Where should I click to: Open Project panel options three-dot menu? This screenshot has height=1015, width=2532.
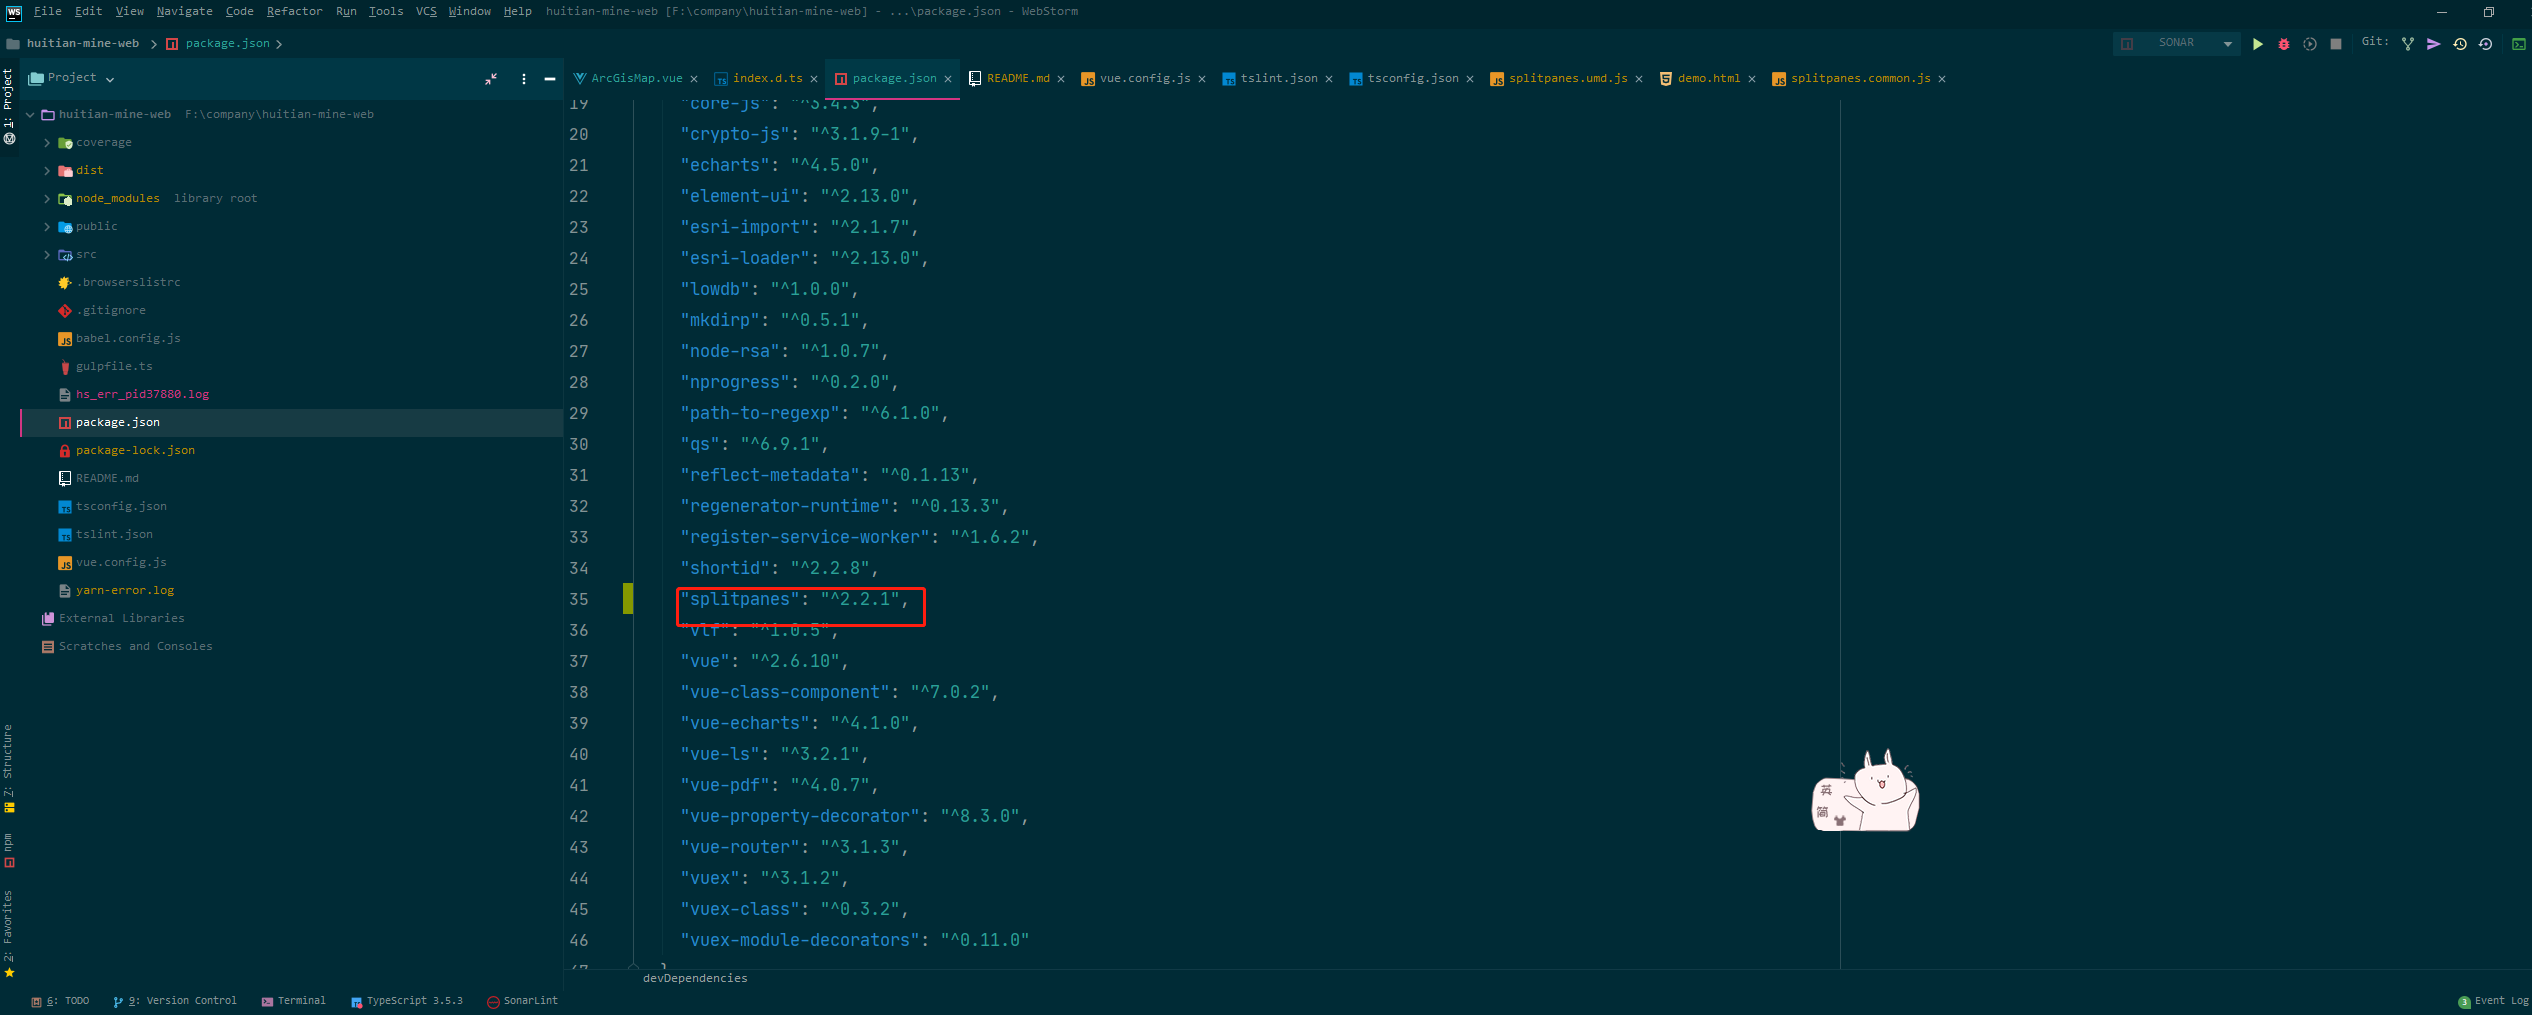click(x=524, y=79)
